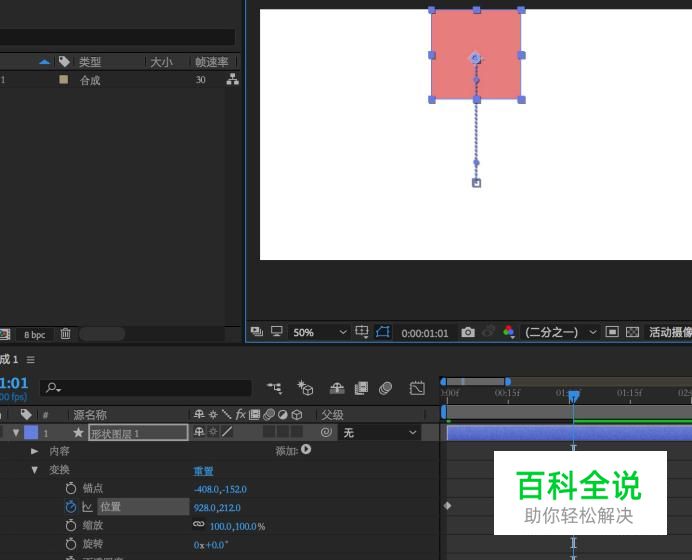Open the composition panel menu icon
This screenshot has width=692, height=560.
click(30, 360)
